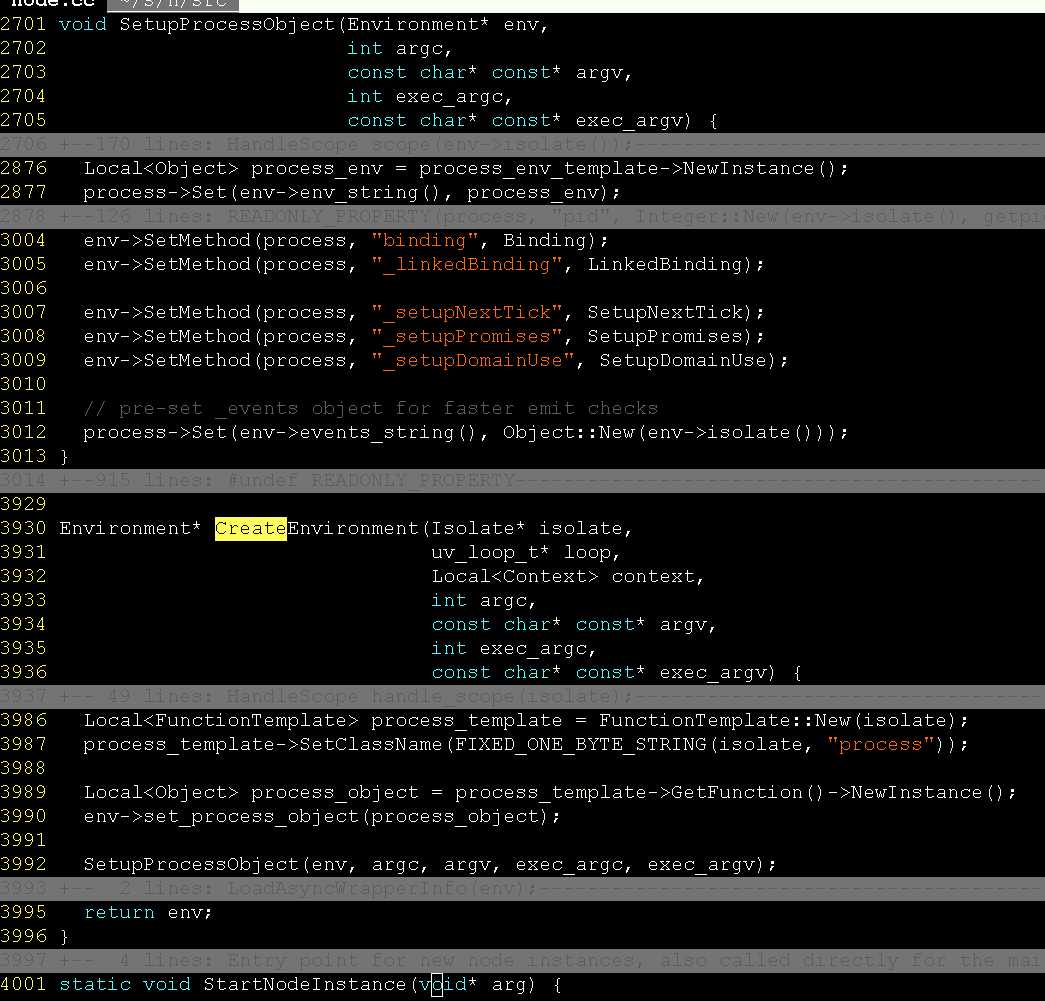Image resolution: width=1045 pixels, height=1001 pixels.
Task: Click the "binding" string literal
Action: [425, 241]
